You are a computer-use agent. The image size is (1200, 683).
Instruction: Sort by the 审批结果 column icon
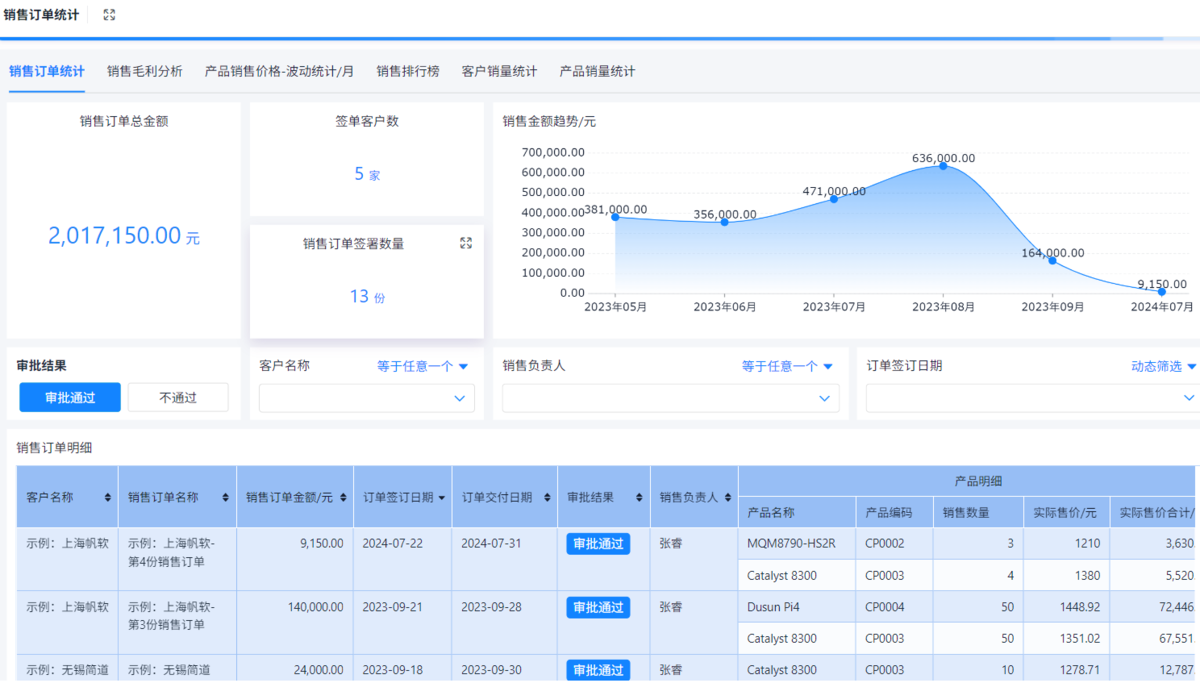tap(639, 497)
